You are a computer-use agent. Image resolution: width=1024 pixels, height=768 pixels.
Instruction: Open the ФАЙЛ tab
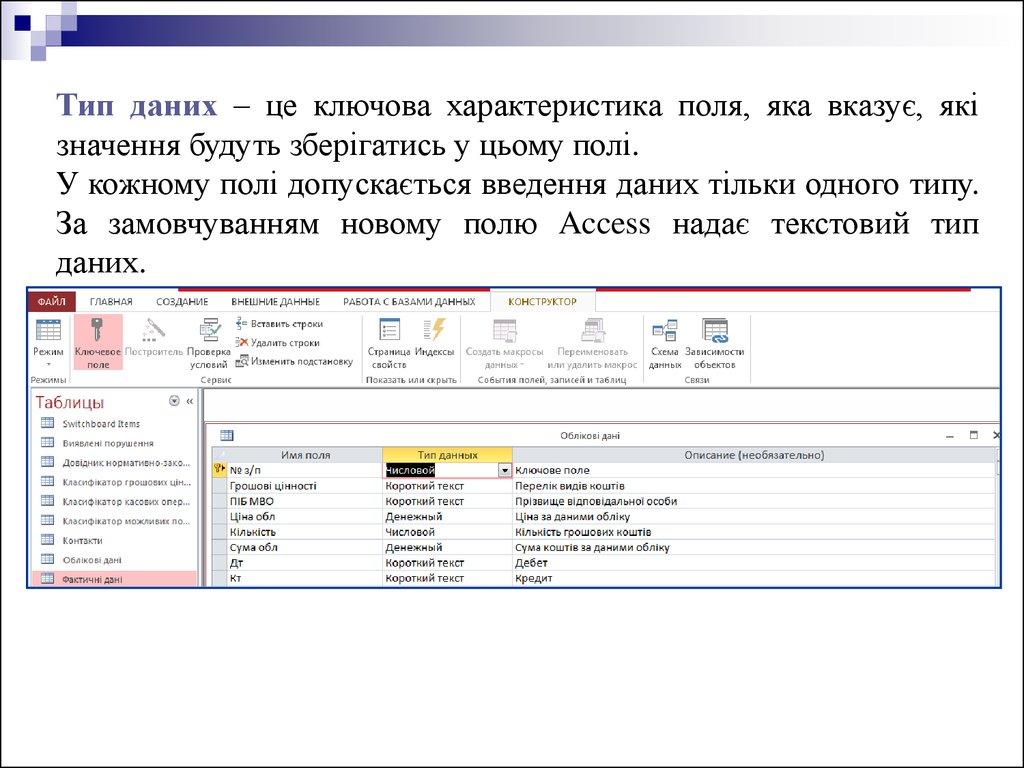click(51, 301)
